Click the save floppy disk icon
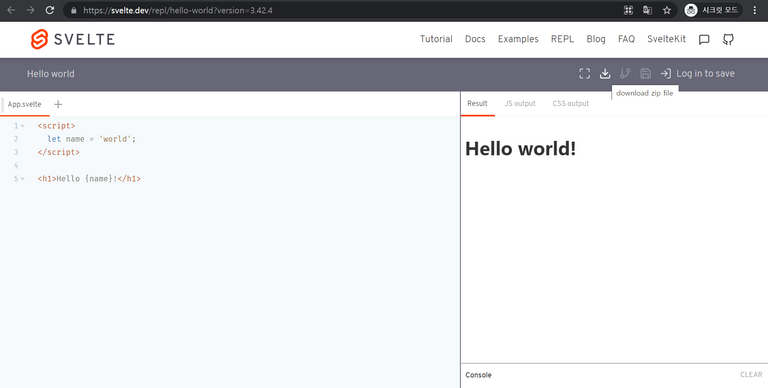 coord(646,73)
